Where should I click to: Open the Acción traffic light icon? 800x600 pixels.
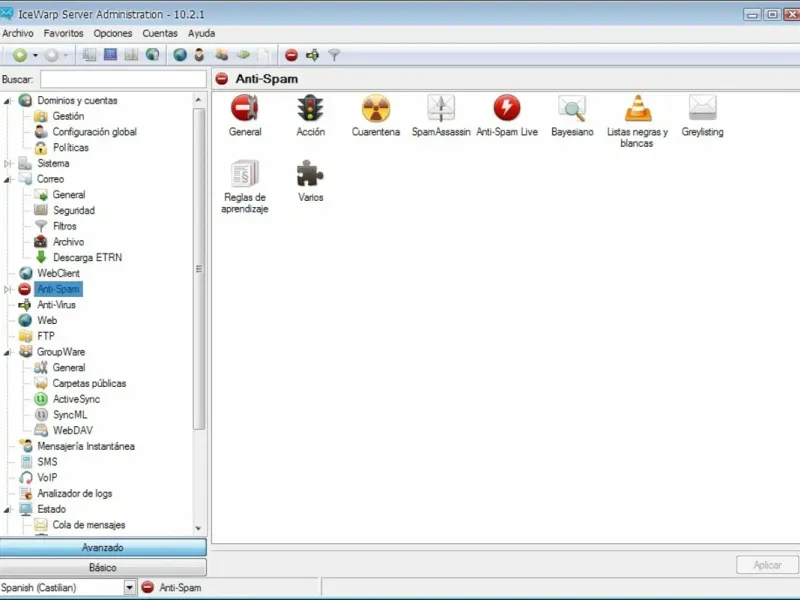[310, 116]
